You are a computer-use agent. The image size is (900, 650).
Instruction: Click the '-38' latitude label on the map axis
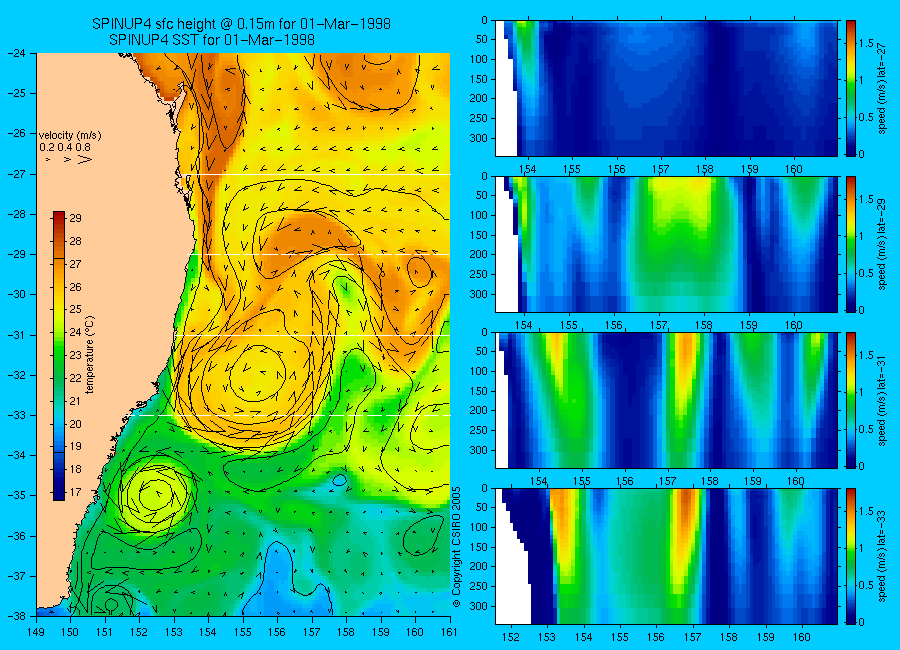pos(17,616)
